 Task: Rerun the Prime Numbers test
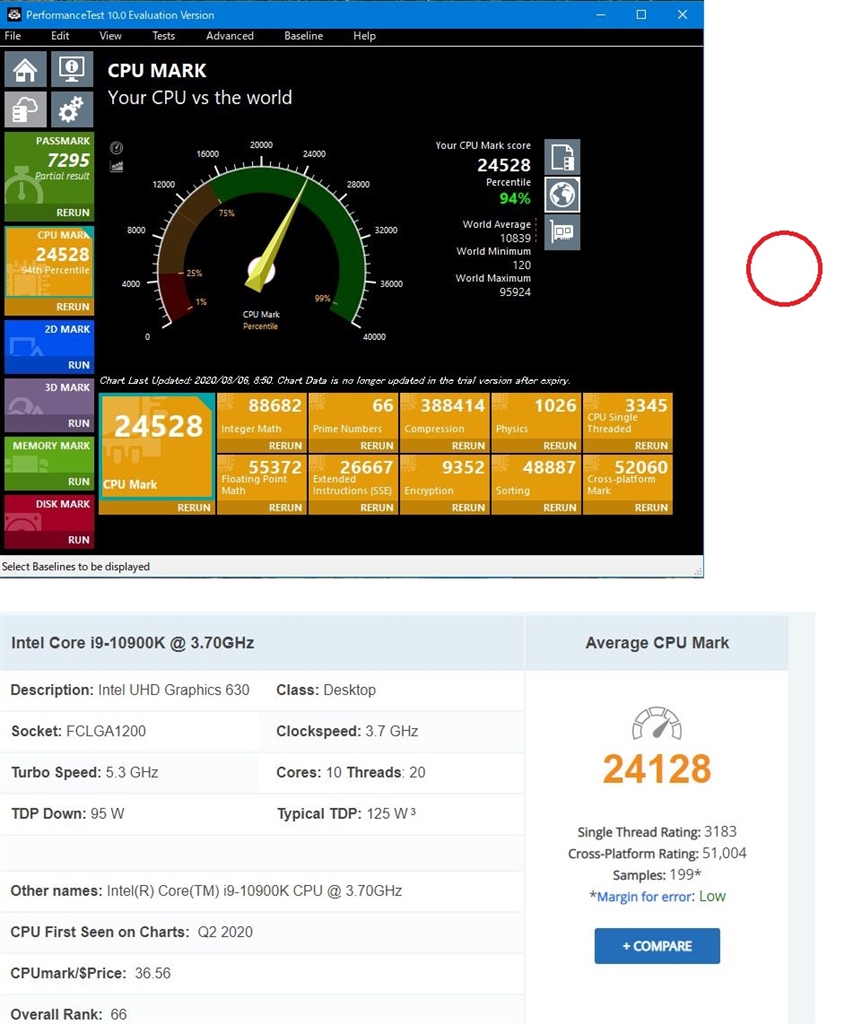[377, 445]
